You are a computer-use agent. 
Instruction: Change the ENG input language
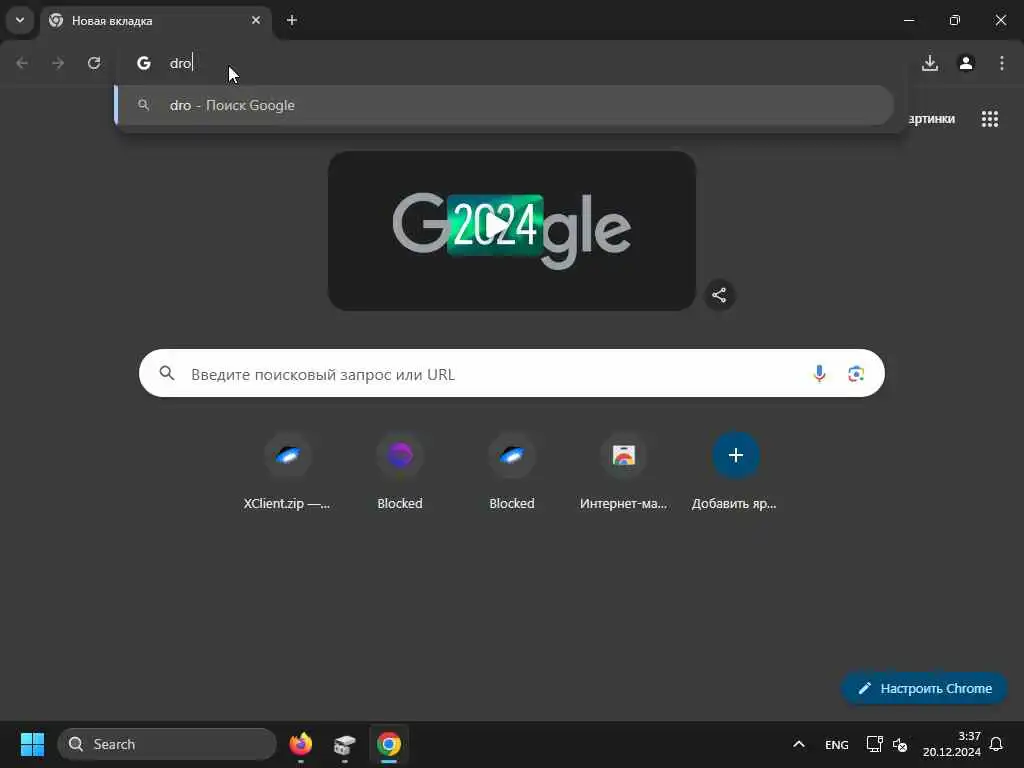click(x=837, y=744)
